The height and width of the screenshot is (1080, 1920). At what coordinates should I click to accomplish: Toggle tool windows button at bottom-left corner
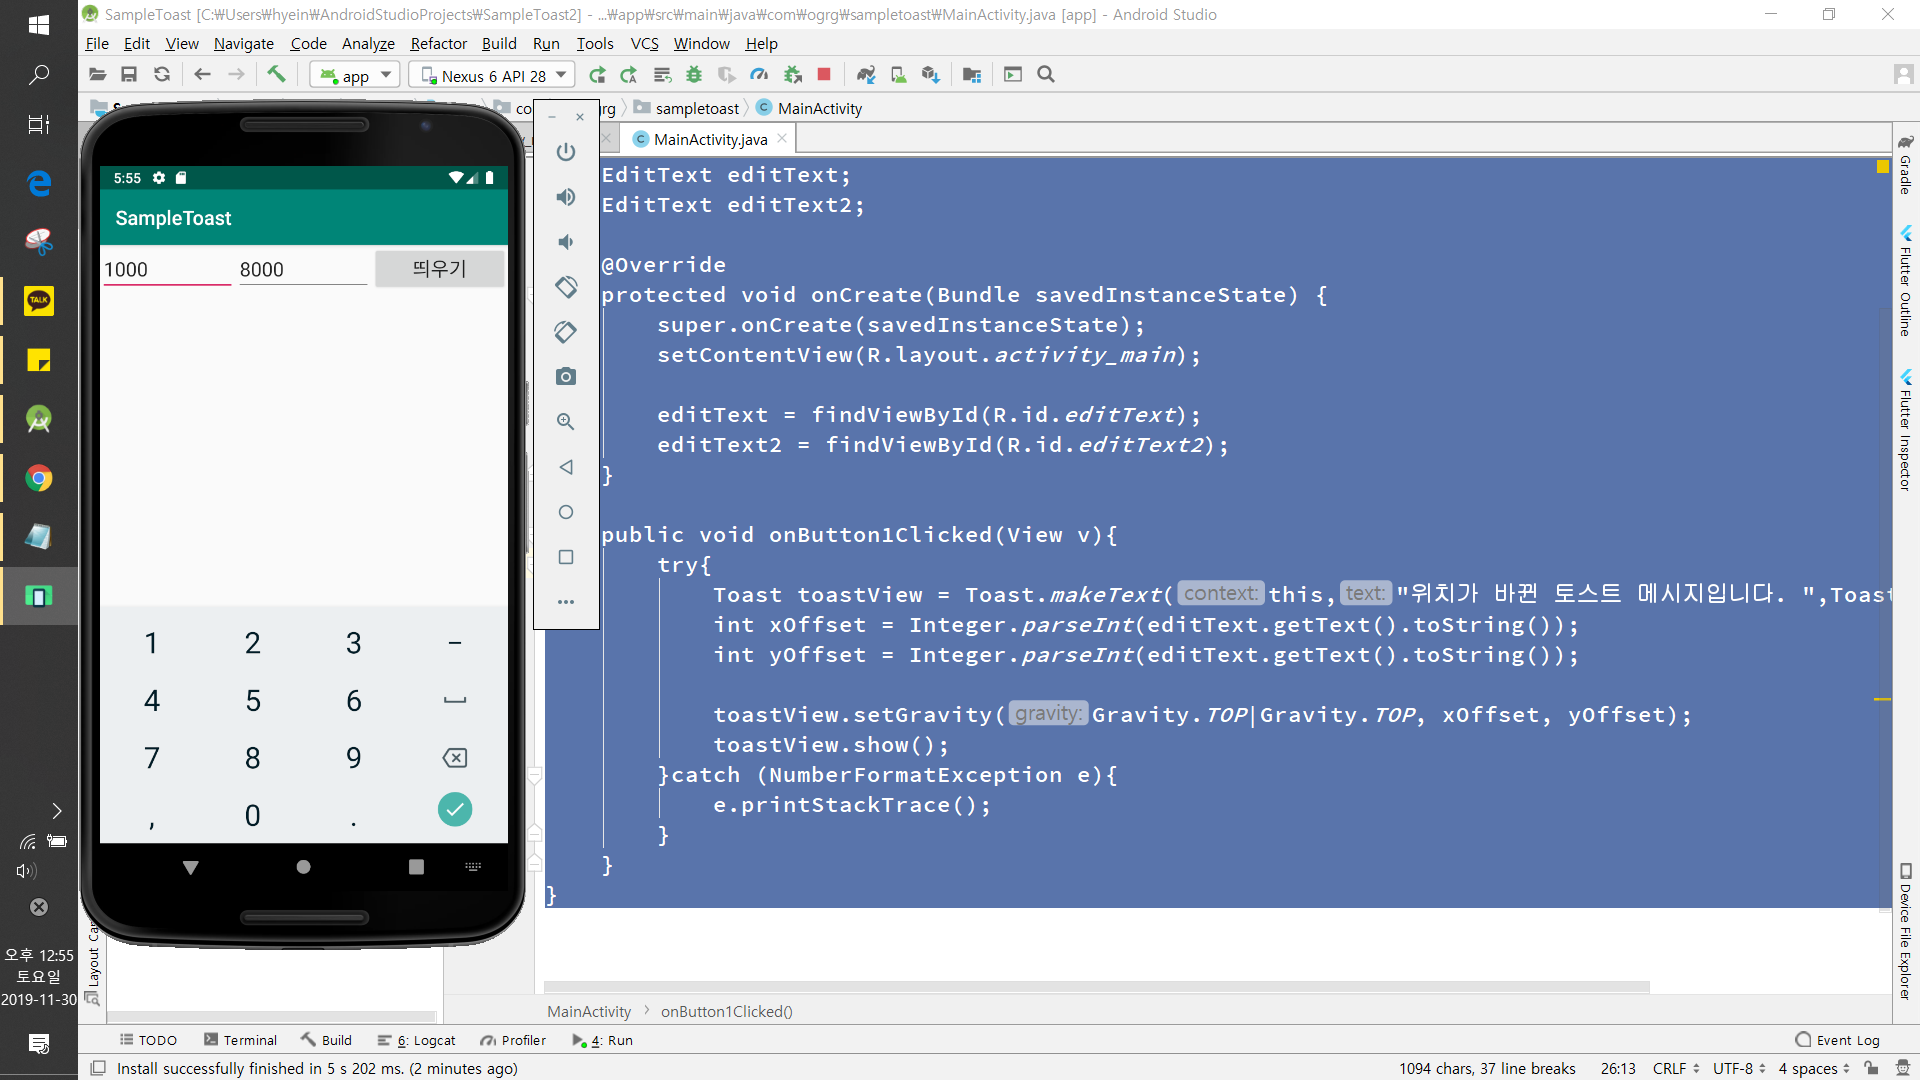(98, 1068)
